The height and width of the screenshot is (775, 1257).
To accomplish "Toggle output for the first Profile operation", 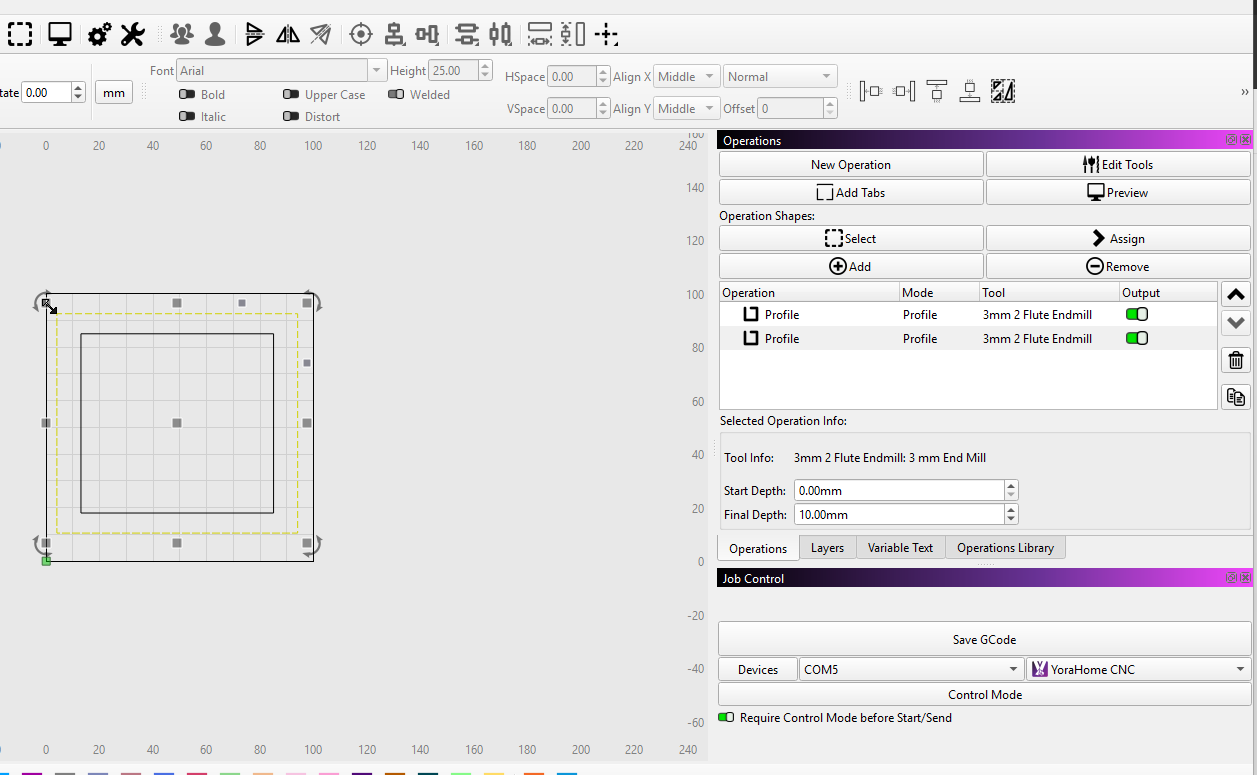I will (1137, 314).
